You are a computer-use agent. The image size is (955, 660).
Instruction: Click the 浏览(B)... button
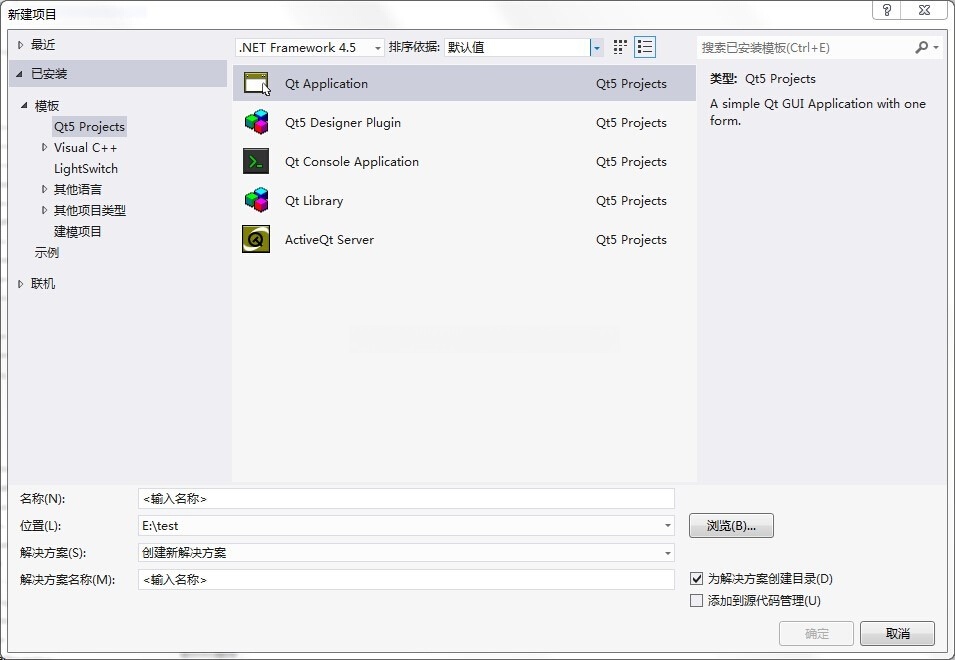pos(731,525)
